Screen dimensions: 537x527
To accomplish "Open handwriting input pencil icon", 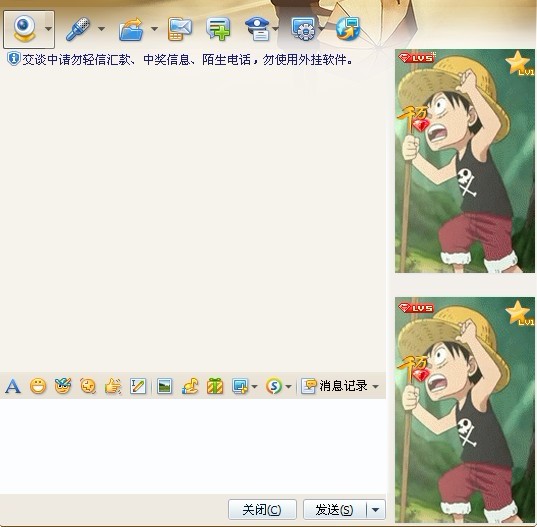I will click(x=138, y=386).
